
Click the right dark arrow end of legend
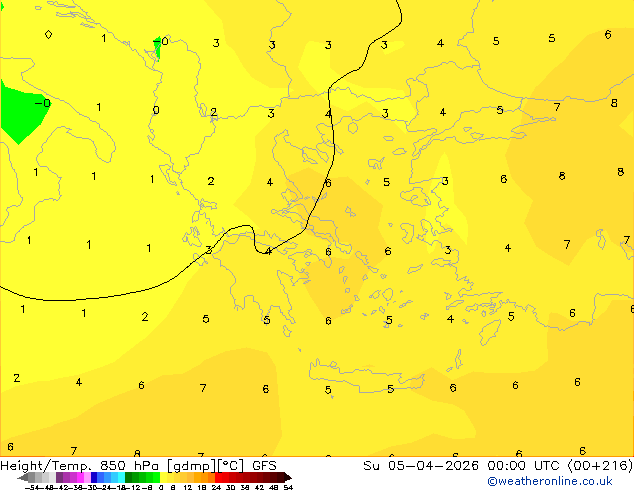coord(287,478)
